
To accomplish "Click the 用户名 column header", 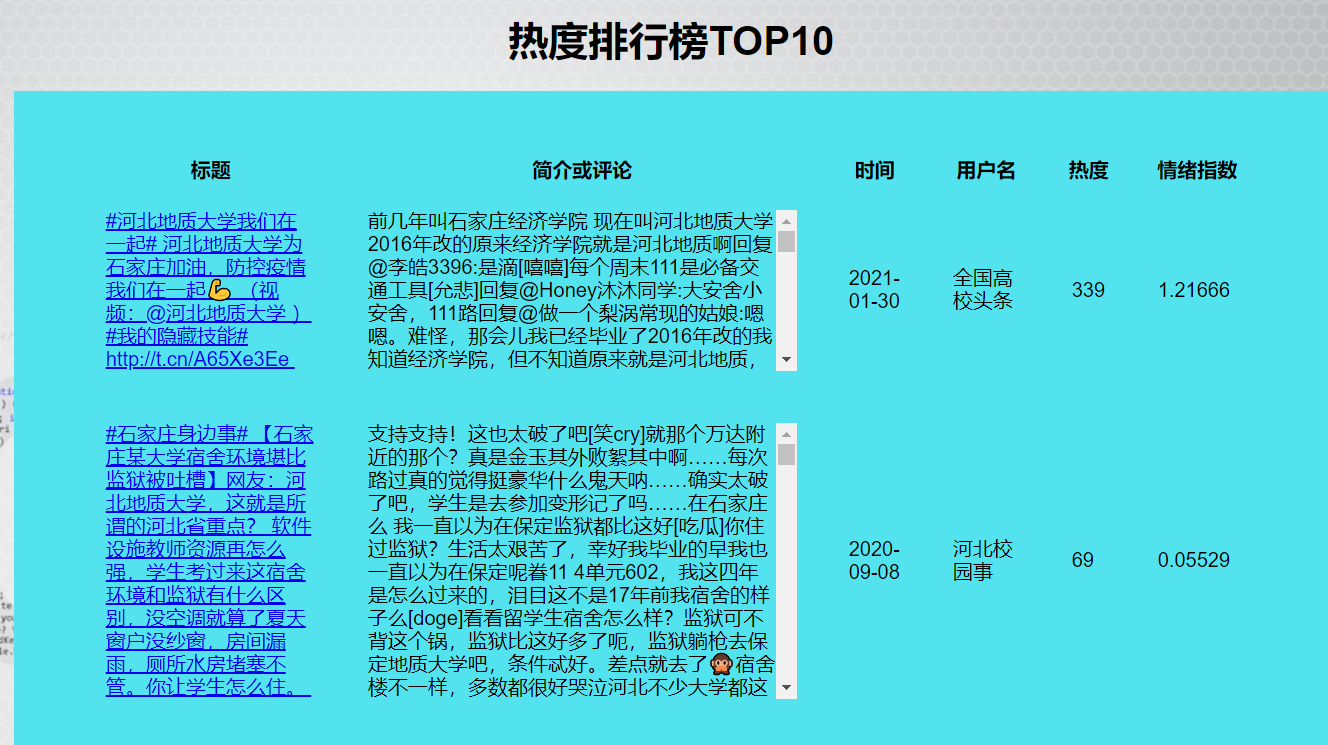I will pyautogui.click(x=986, y=170).
